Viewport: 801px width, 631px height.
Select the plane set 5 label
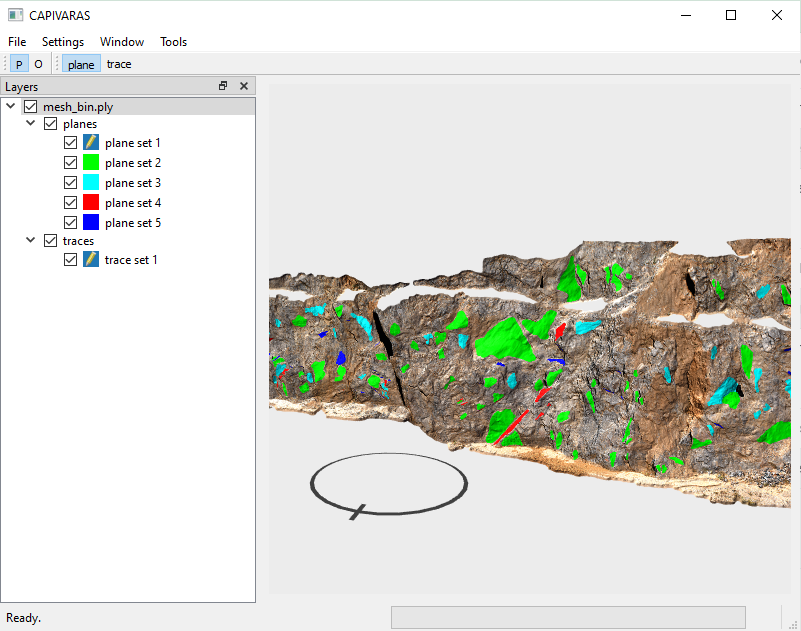coord(133,223)
